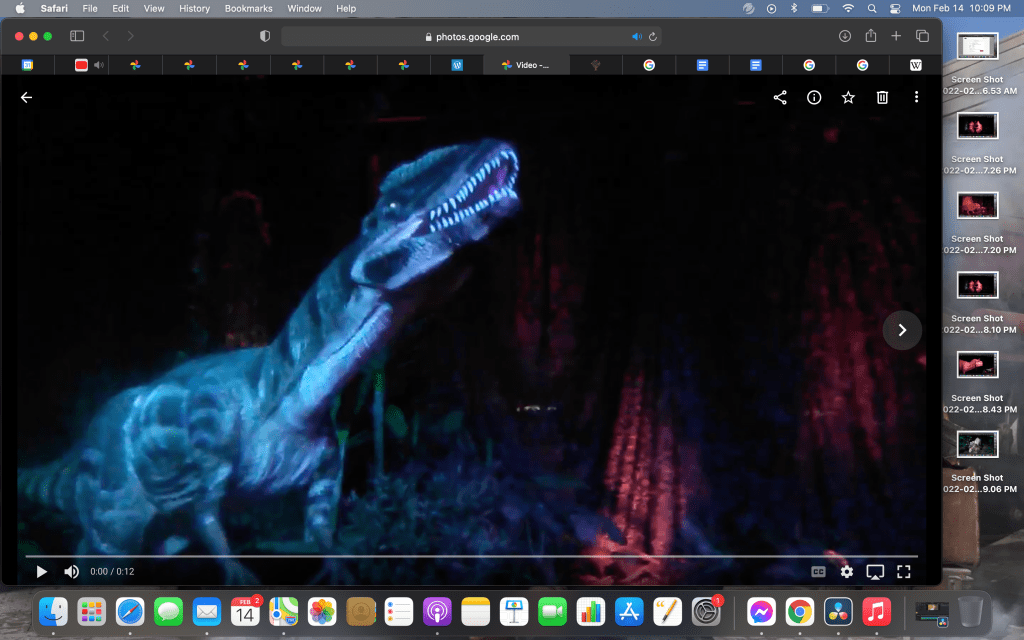Open the Window menu
Image resolution: width=1024 pixels, height=640 pixels.
[304, 8]
